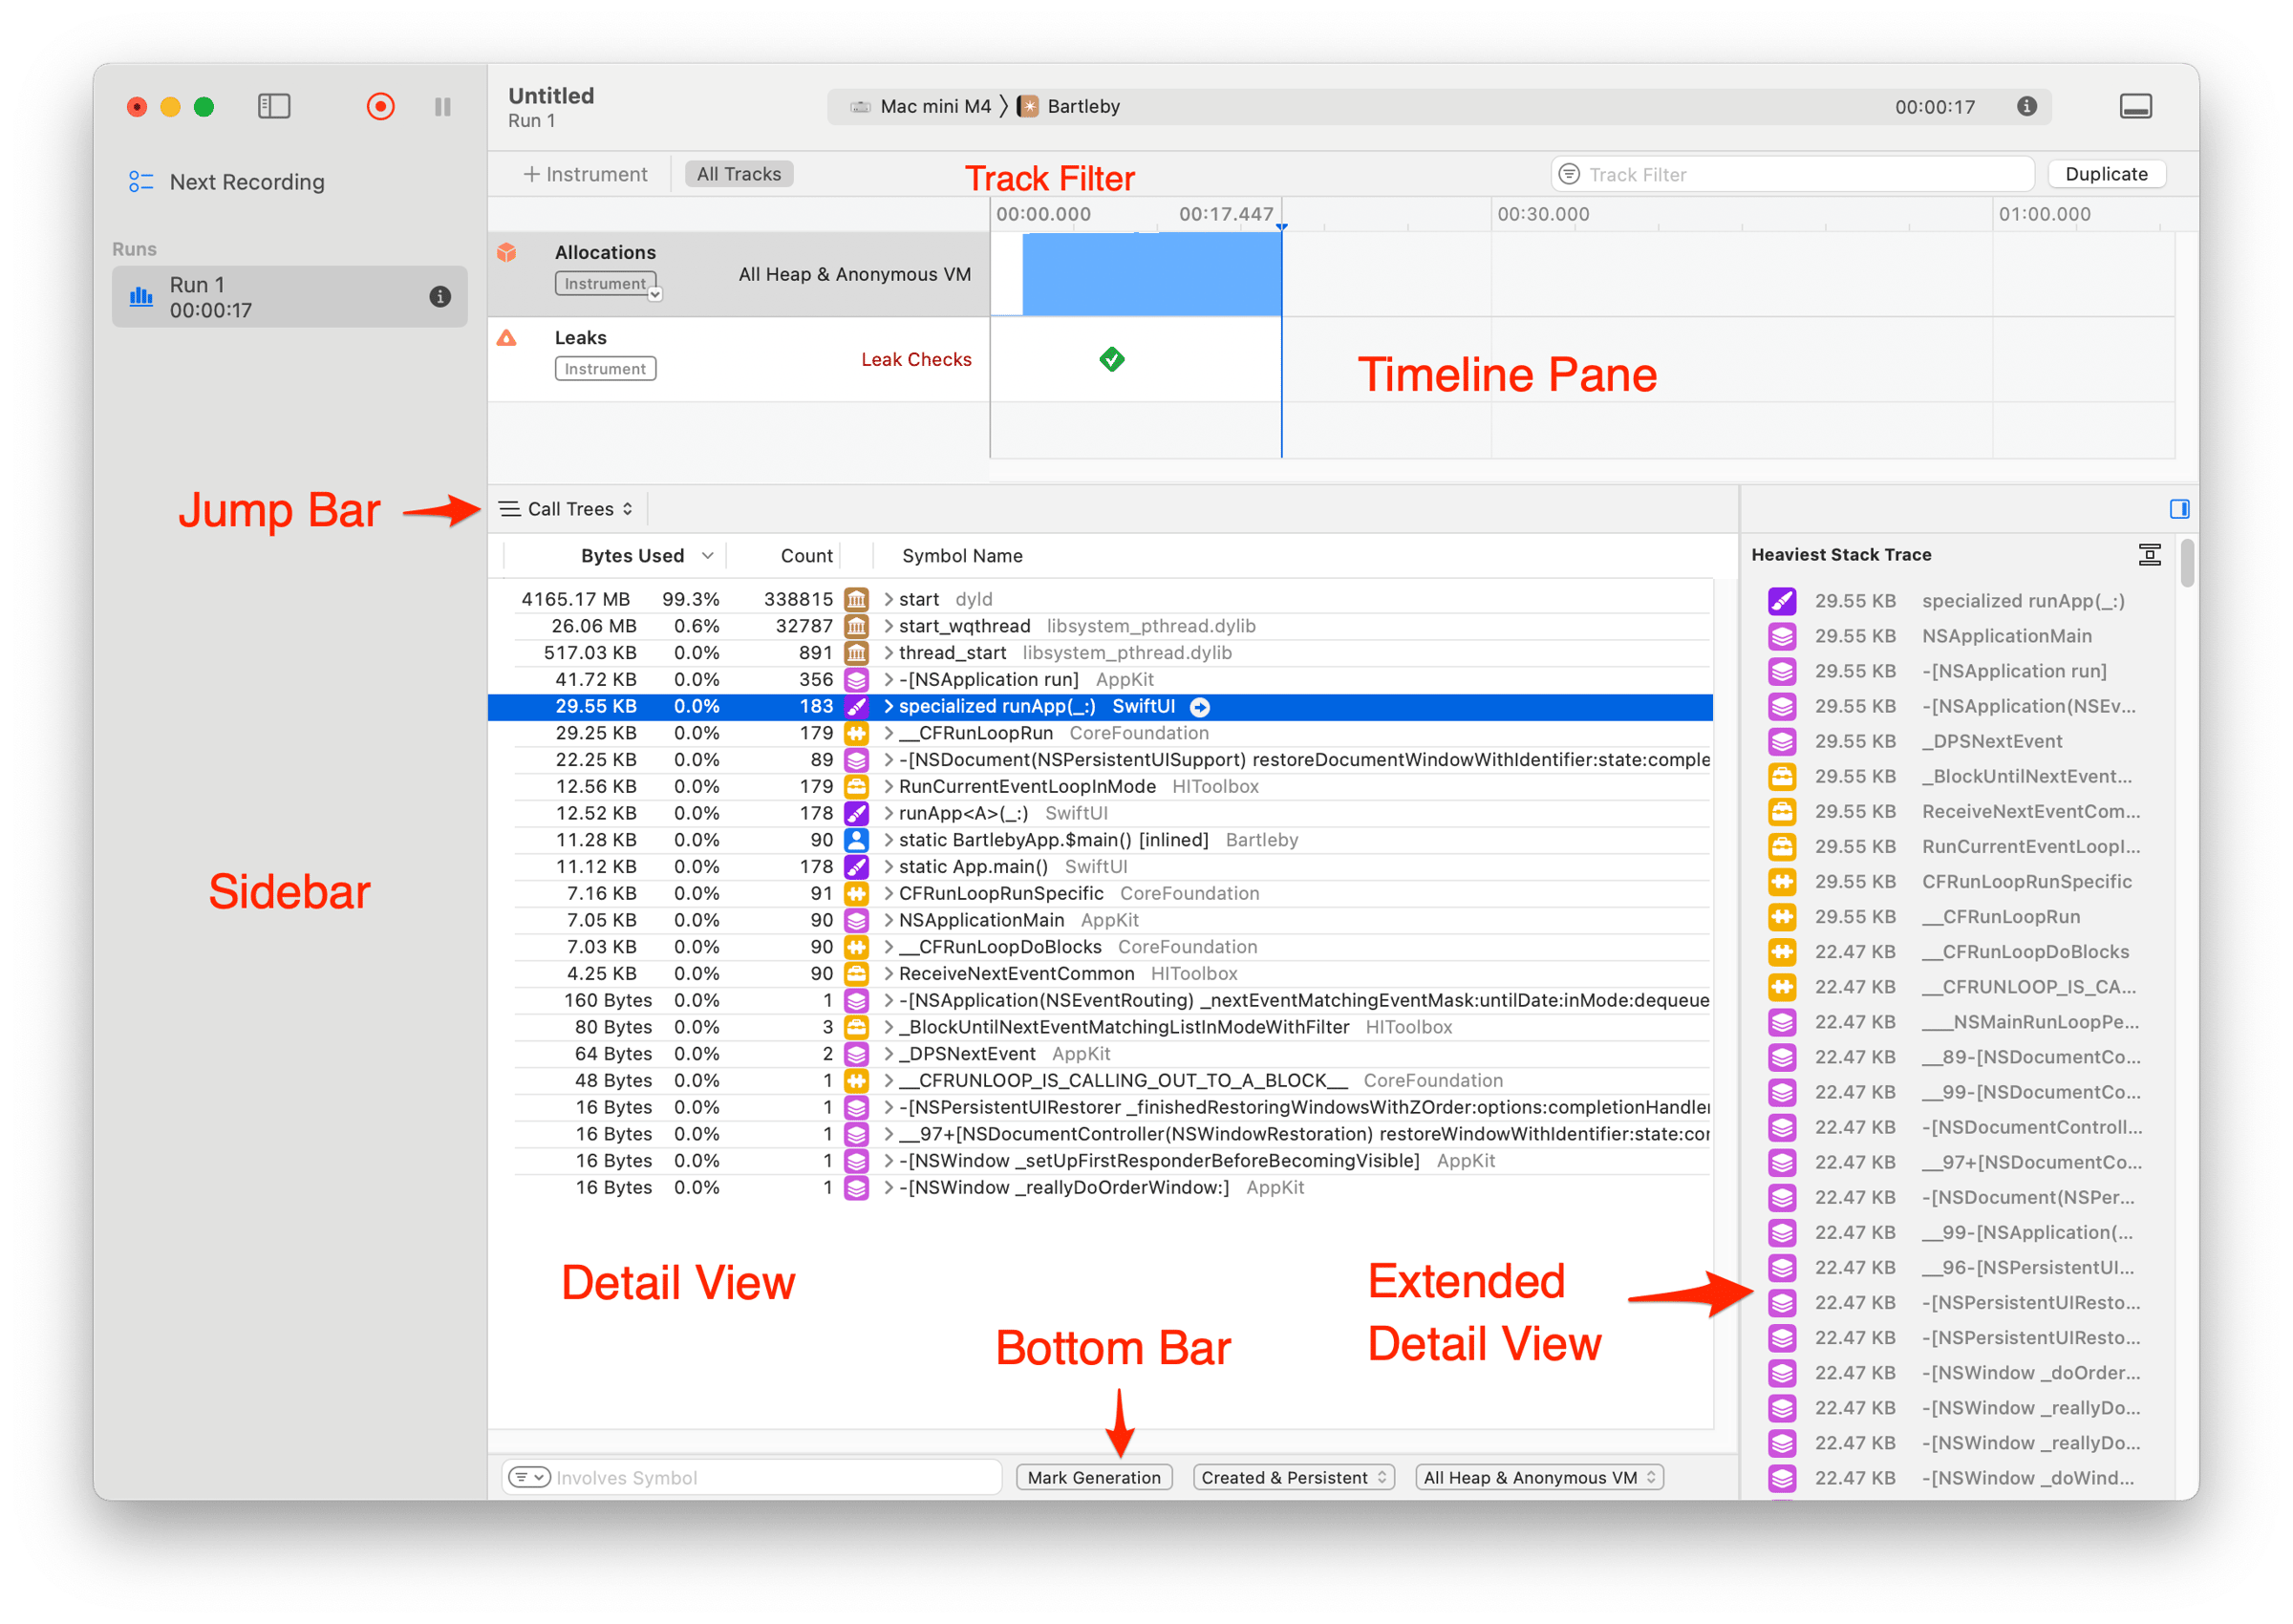Toggle the extended detail inspector icon
Screen dimensions: 2293x1624
click(x=2179, y=509)
